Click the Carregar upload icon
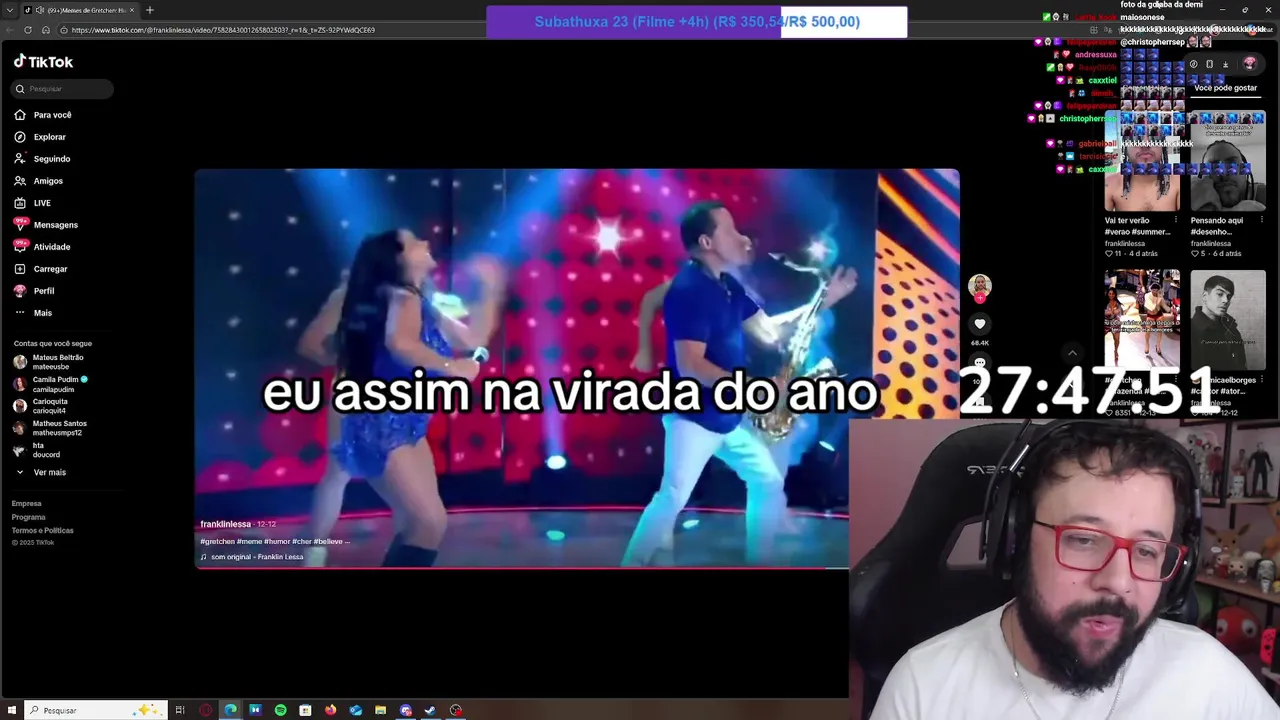Screen dimensions: 1280x720 tap(20, 269)
